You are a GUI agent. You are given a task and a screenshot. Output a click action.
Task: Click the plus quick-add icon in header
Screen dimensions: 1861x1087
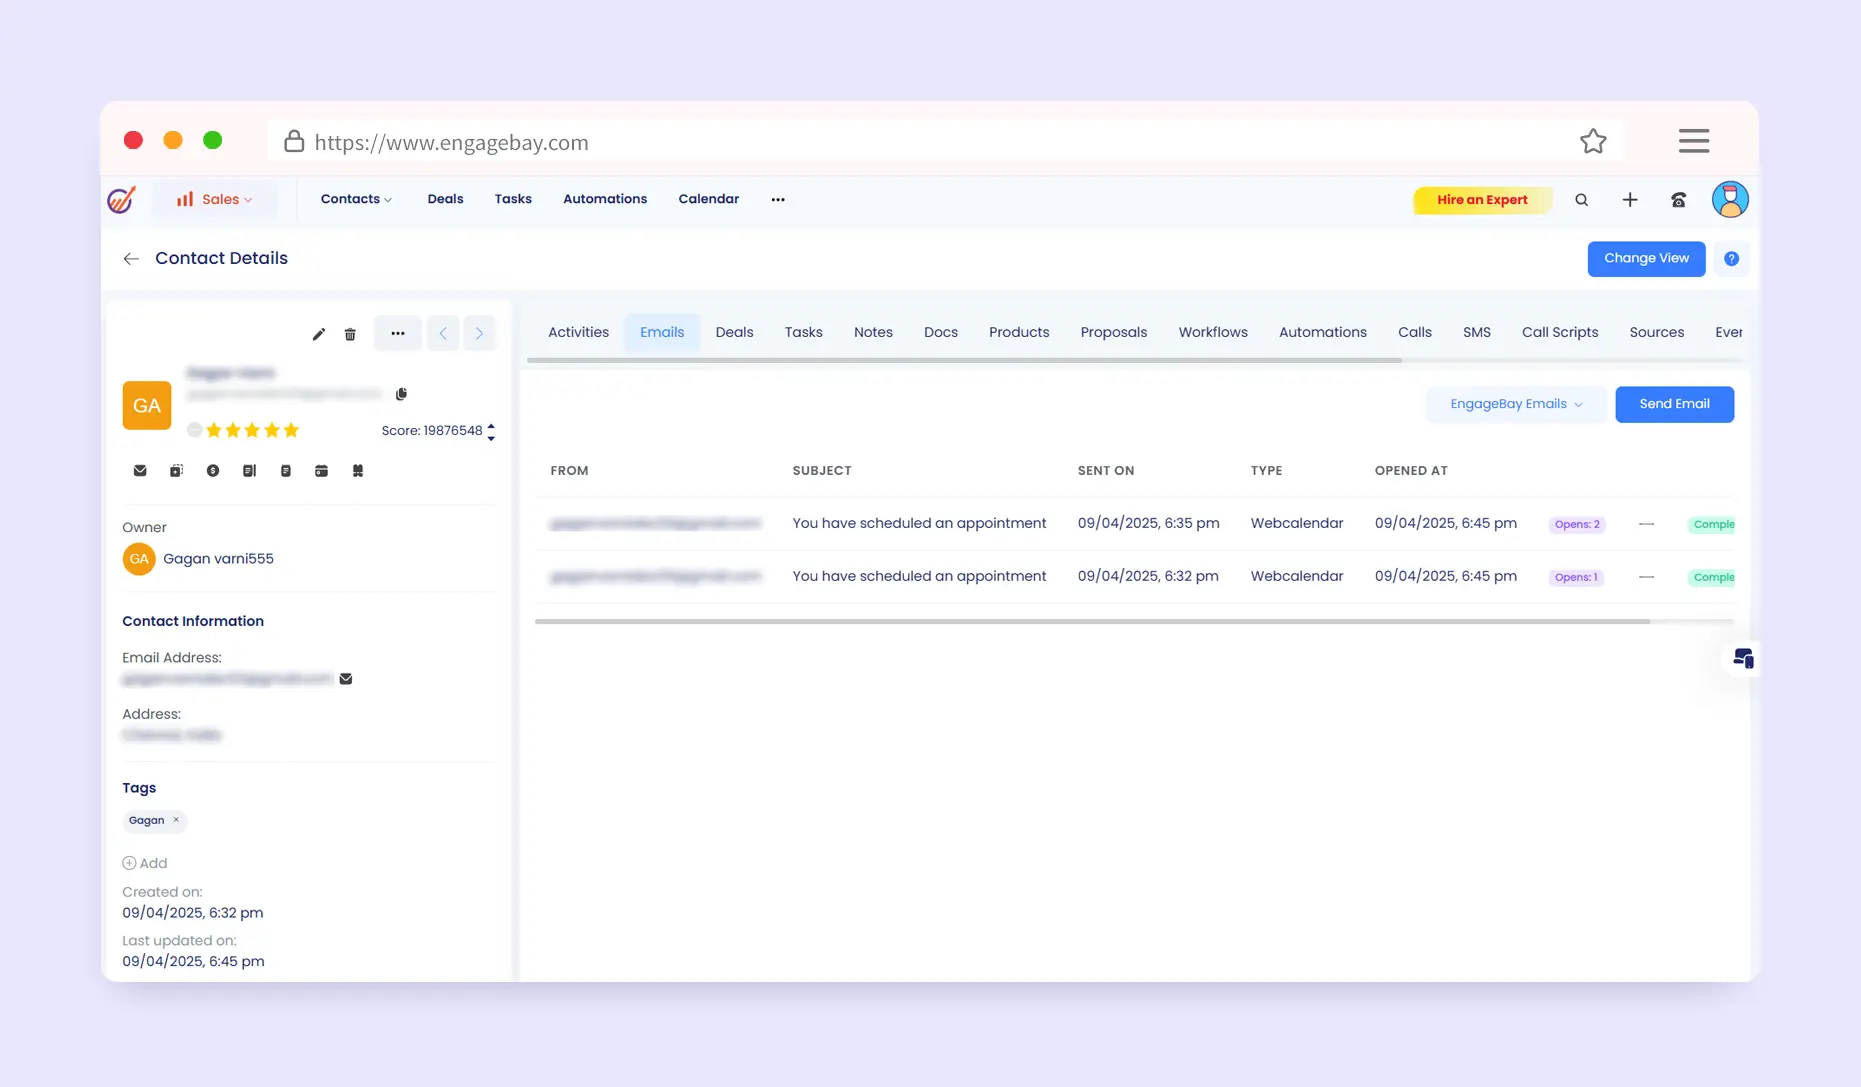point(1629,200)
